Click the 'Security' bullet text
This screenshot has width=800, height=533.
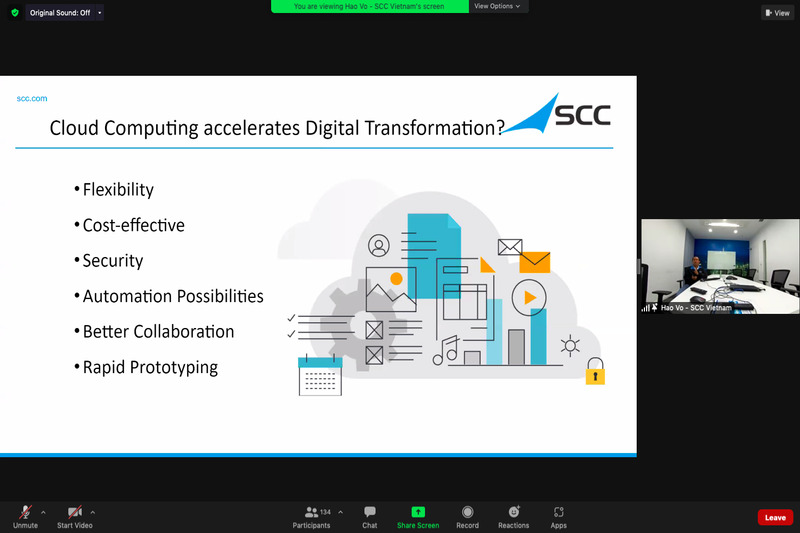(113, 261)
